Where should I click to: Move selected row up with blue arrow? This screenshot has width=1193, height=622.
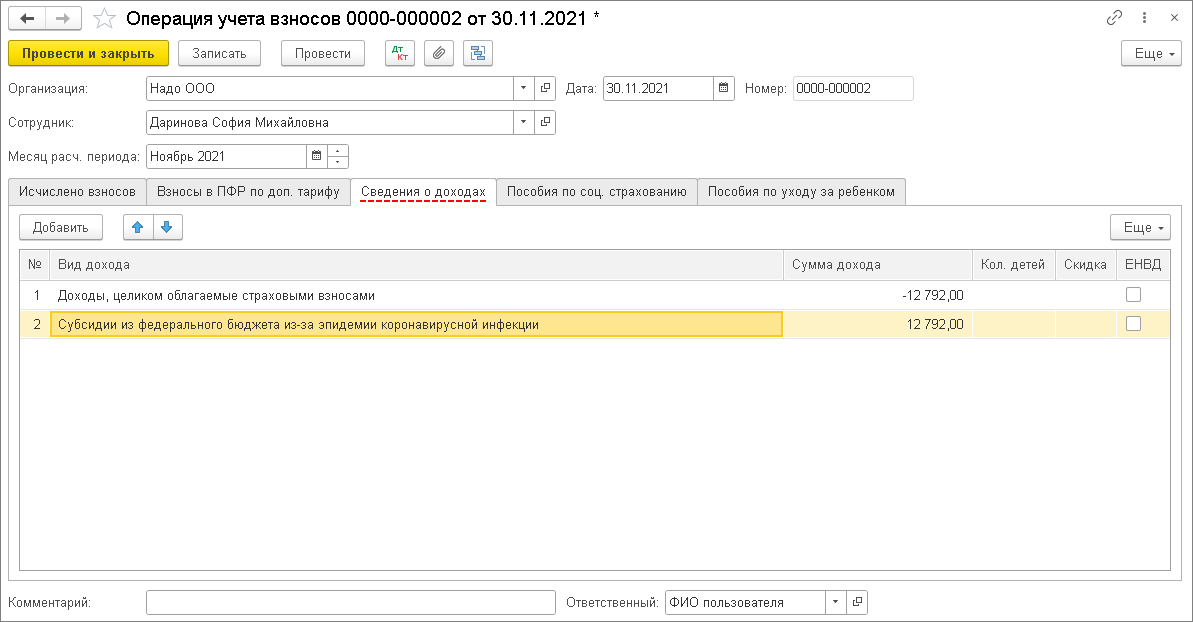138,227
